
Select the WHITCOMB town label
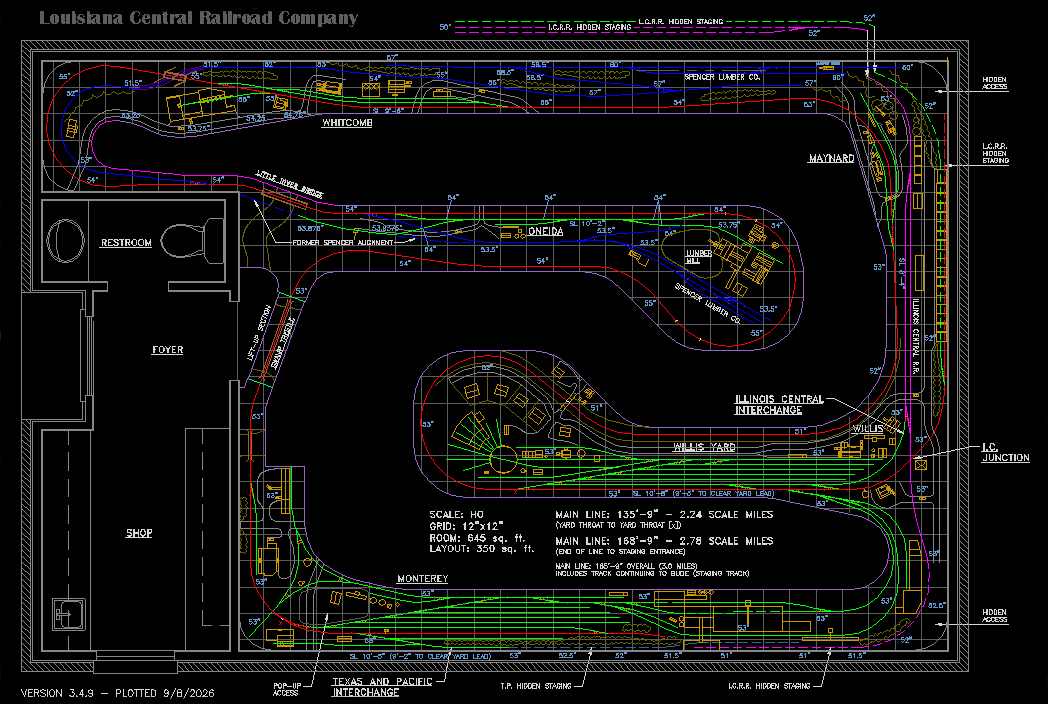click(x=347, y=123)
